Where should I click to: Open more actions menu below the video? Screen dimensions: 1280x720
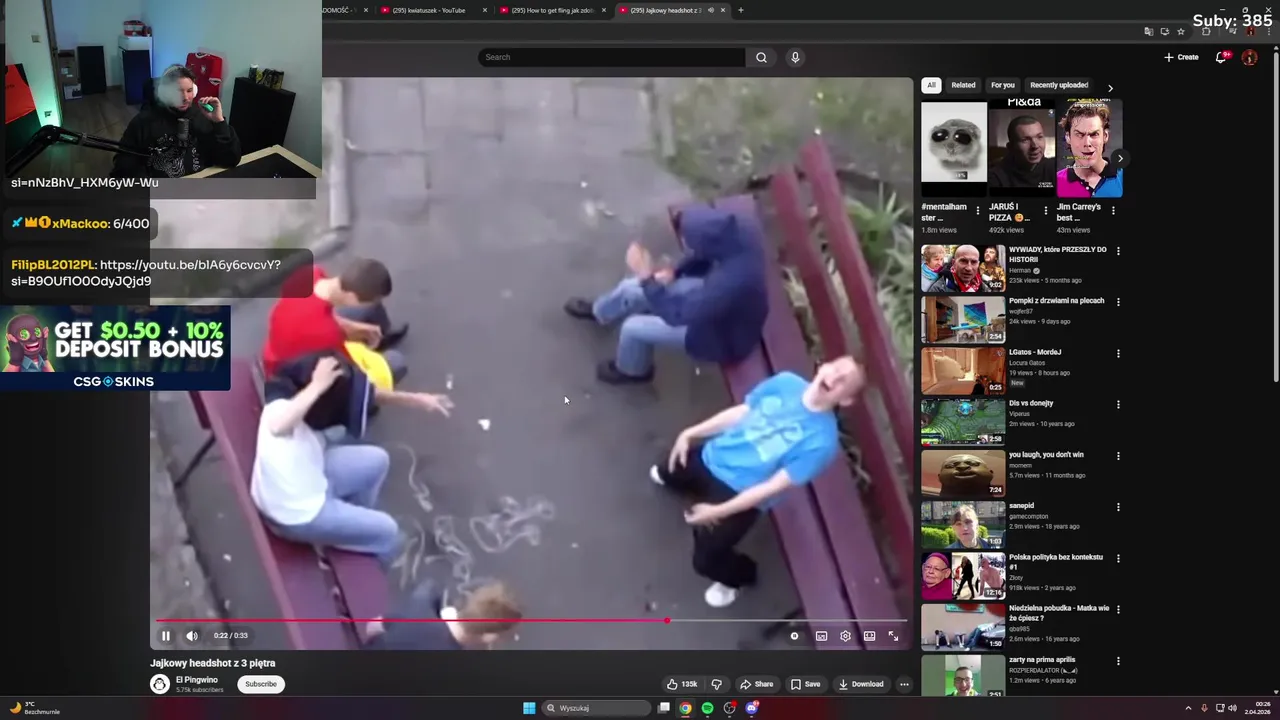pyautogui.click(x=904, y=684)
